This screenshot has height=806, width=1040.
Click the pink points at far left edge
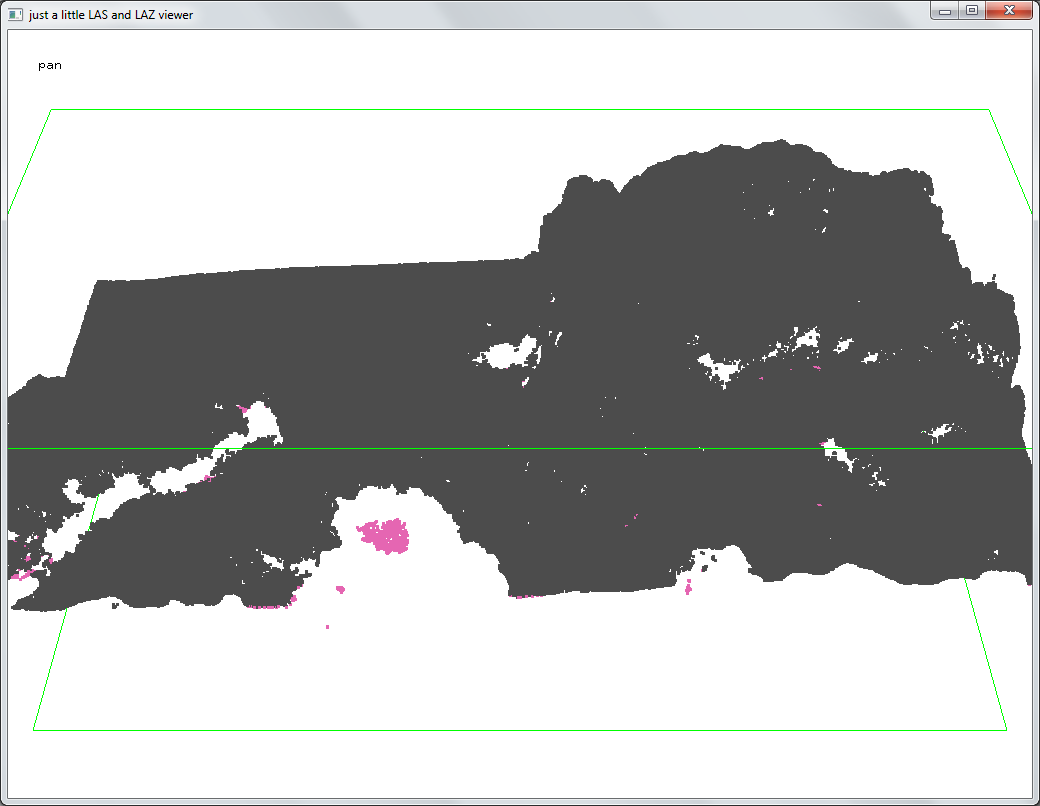point(20,574)
